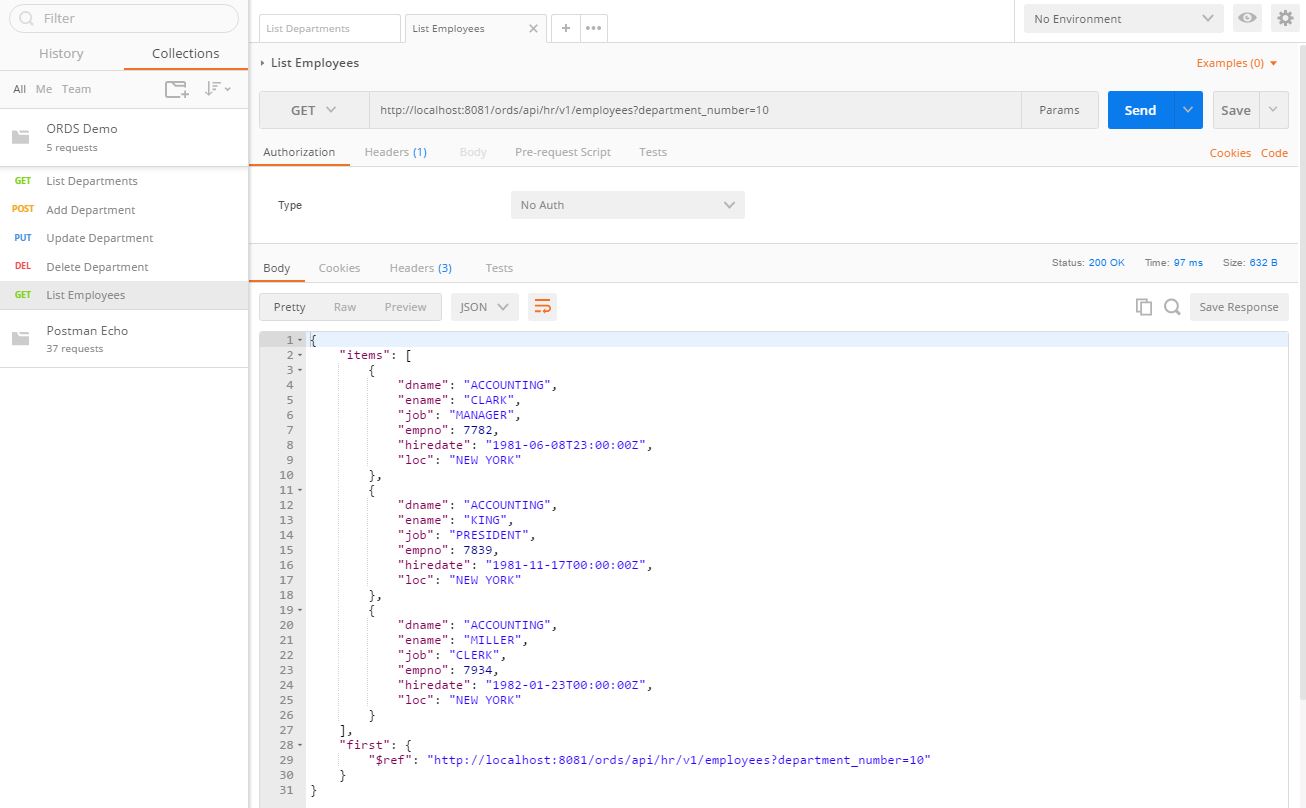The height and width of the screenshot is (808, 1306).
Task: Open search icon in response body
Action: pyautogui.click(x=1172, y=307)
